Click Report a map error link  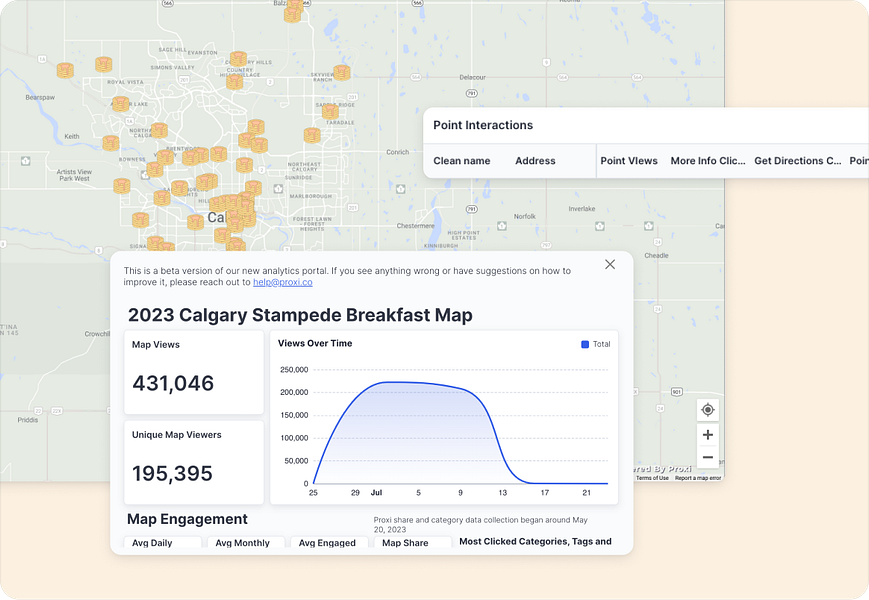tap(698, 478)
